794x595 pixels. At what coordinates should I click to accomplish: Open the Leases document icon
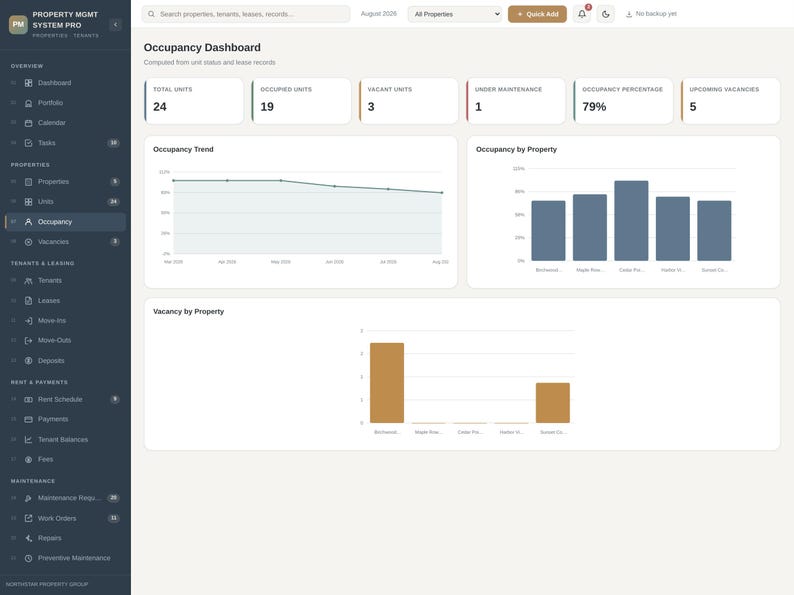point(28,301)
